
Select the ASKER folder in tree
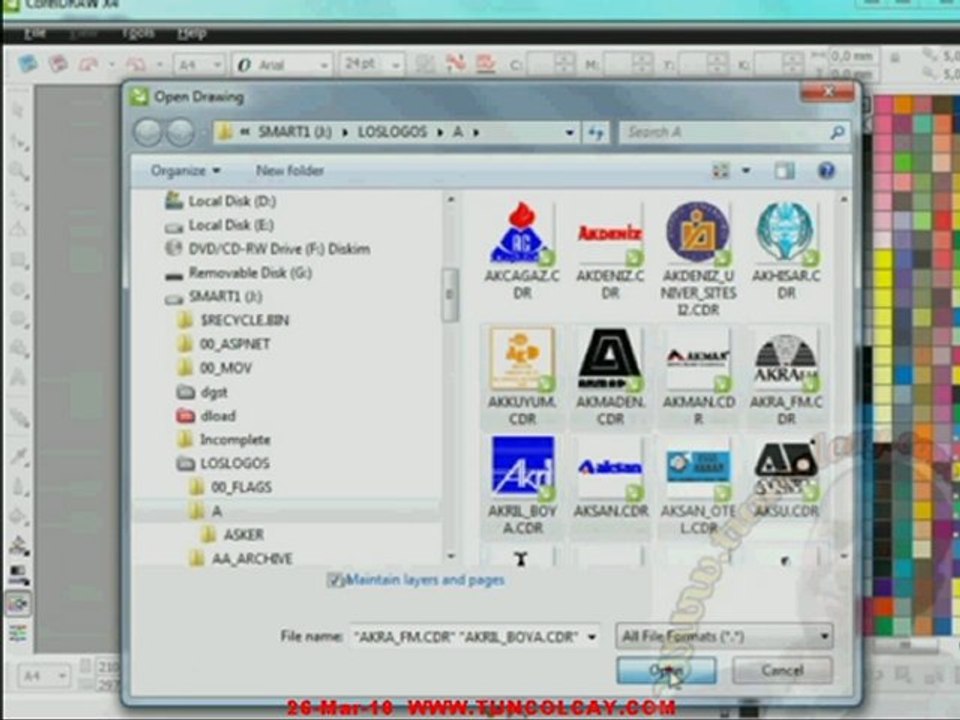pos(233,535)
